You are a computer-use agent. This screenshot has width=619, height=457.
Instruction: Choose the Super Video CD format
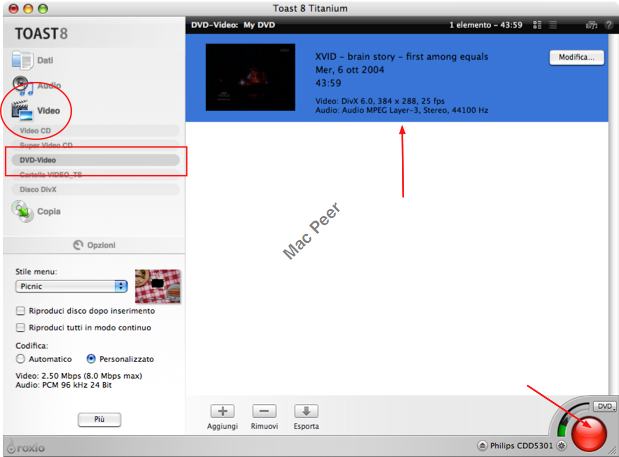click(x=95, y=145)
